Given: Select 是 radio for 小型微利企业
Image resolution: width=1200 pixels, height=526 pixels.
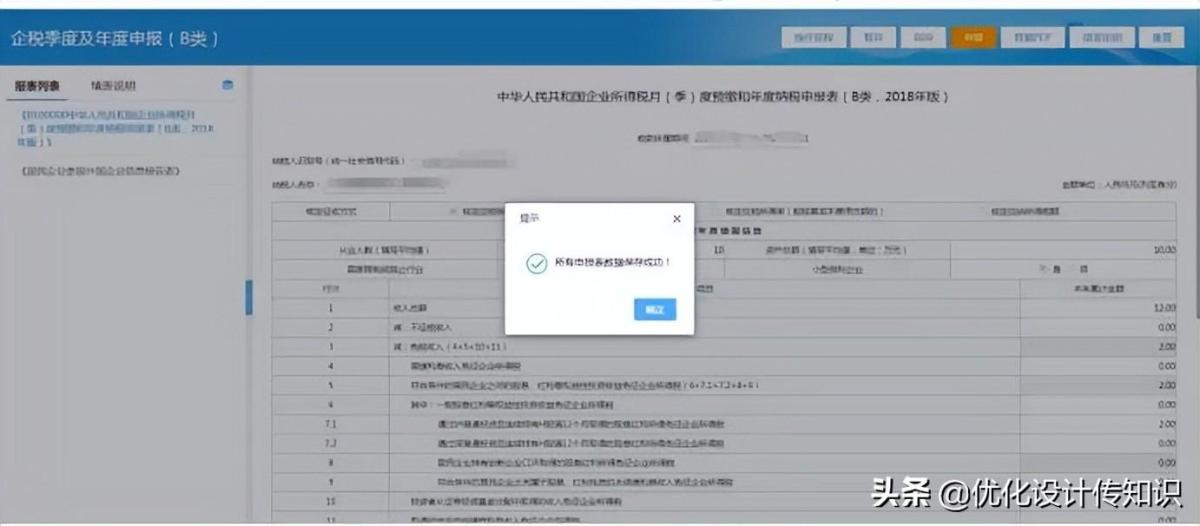Looking at the screenshot, I should click(1045, 269).
